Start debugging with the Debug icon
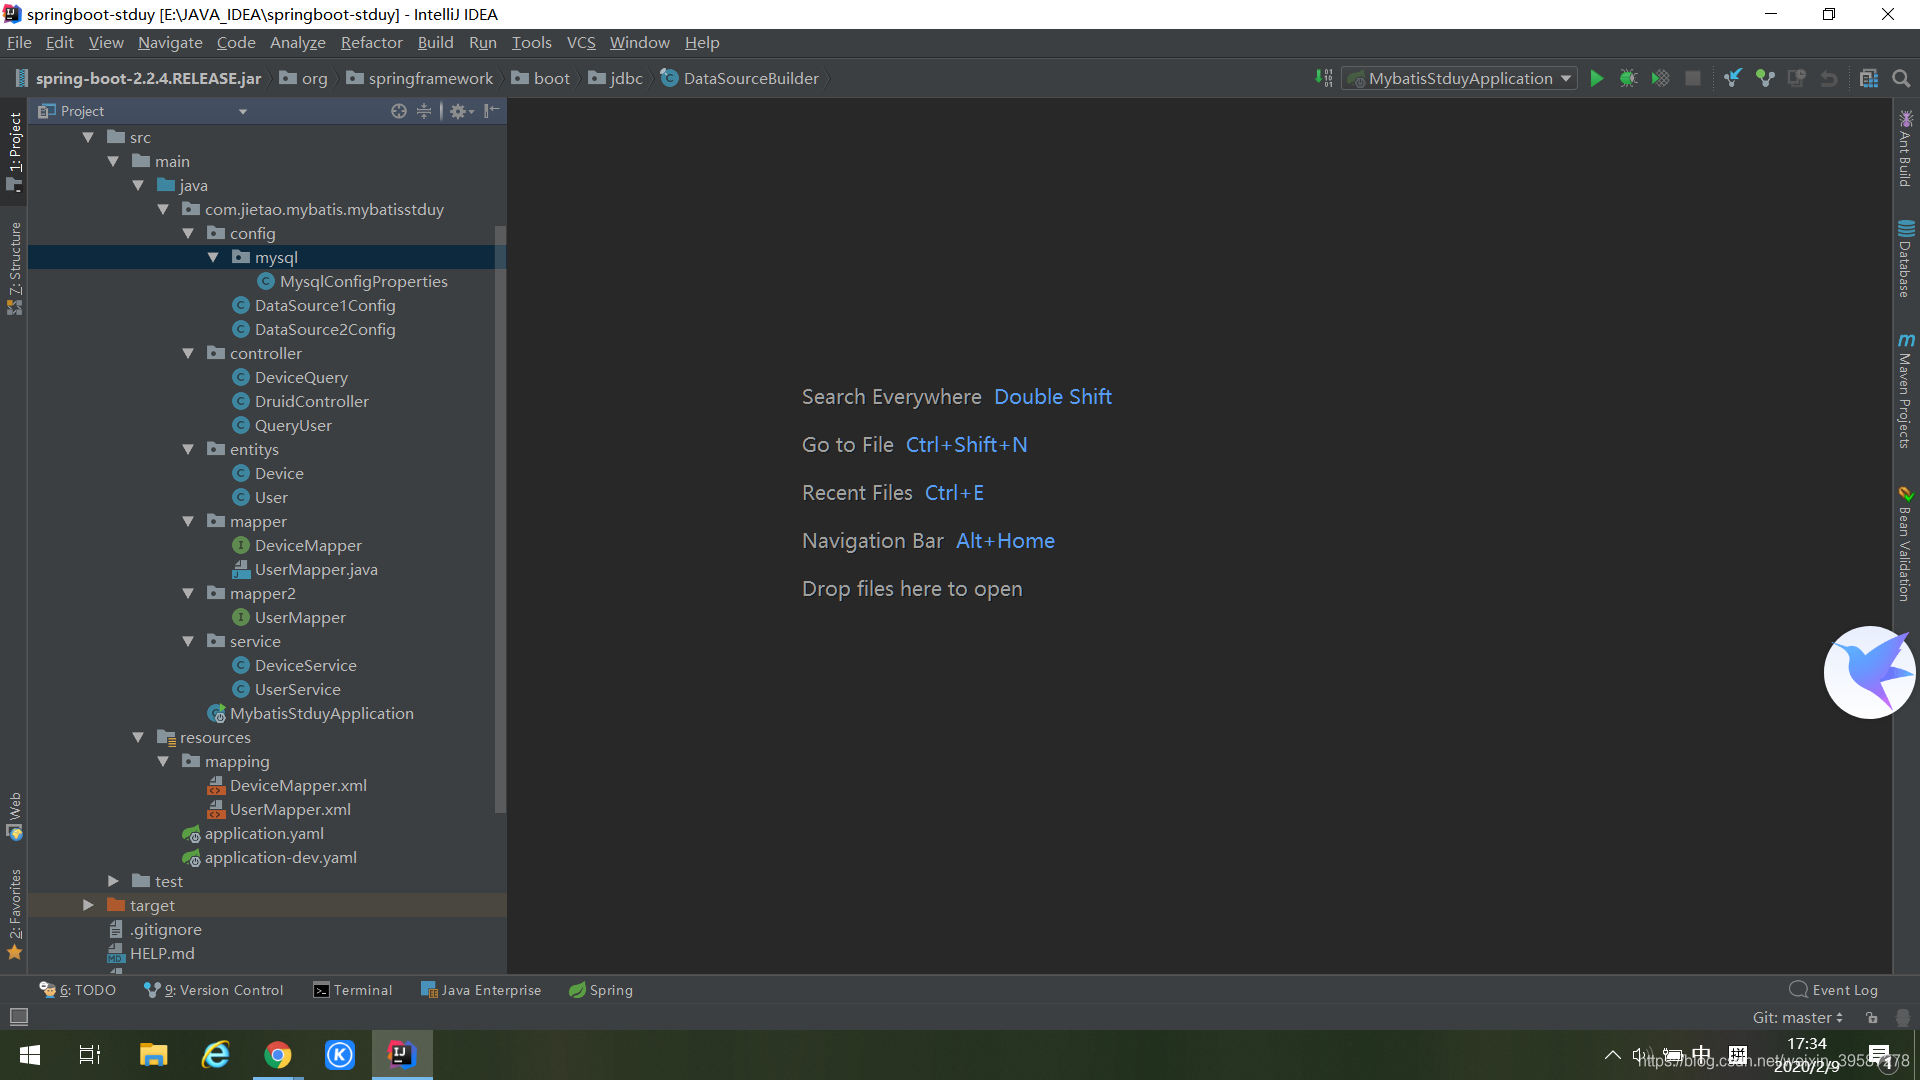The height and width of the screenshot is (1080, 1920). click(1629, 78)
